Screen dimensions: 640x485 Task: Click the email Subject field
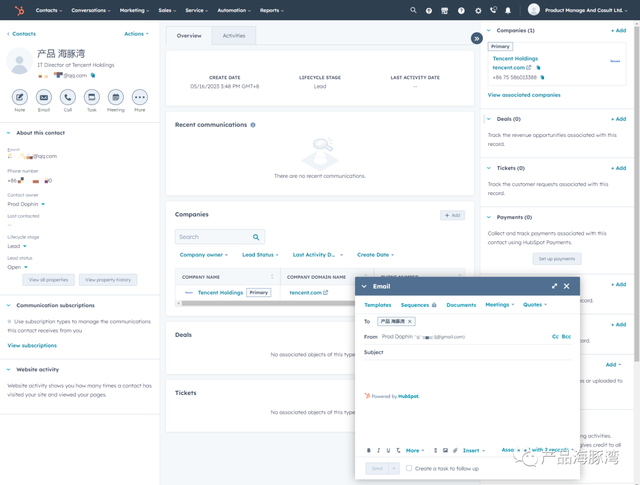coord(468,352)
